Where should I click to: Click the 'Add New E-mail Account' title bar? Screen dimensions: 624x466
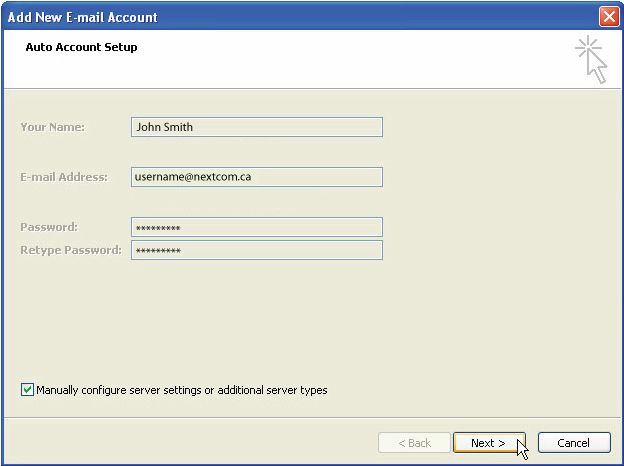tap(250, 17)
